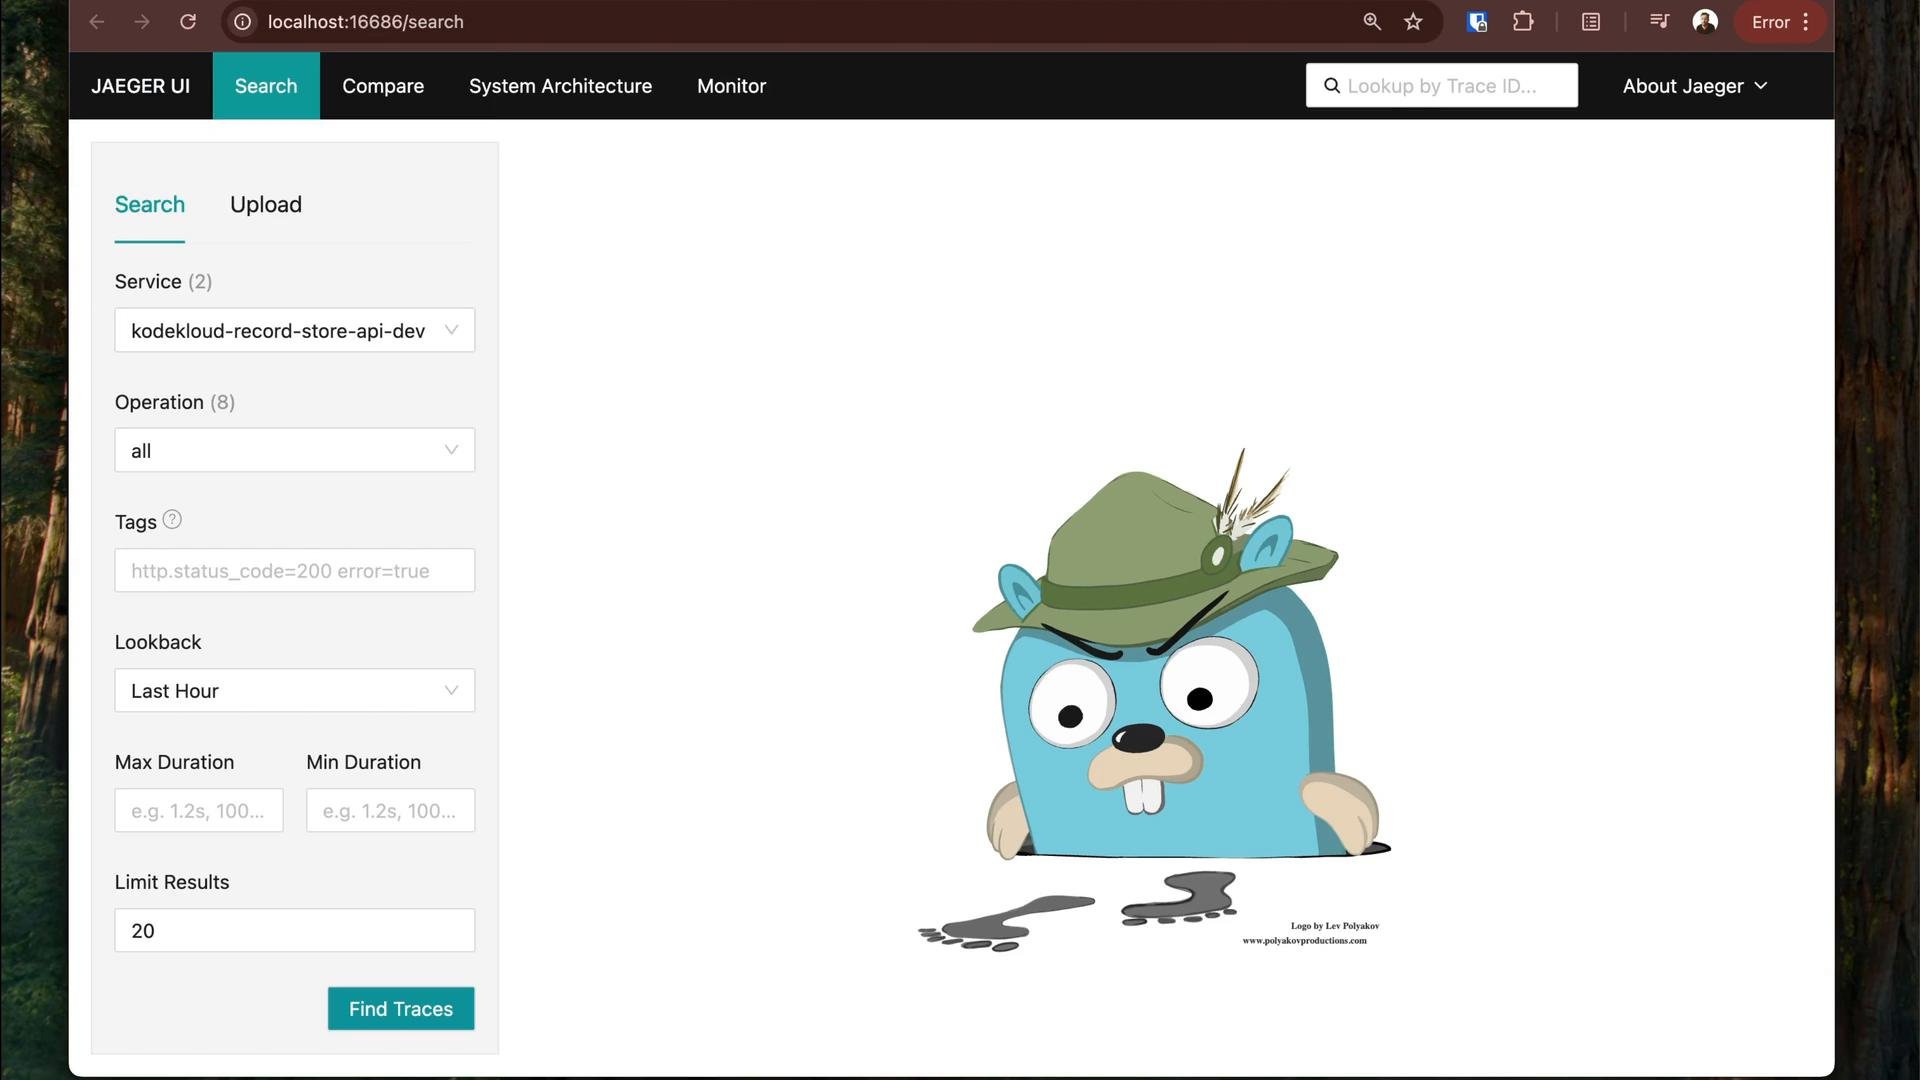Click the Min Duration input field
The width and height of the screenshot is (1920, 1080).
pos(391,811)
